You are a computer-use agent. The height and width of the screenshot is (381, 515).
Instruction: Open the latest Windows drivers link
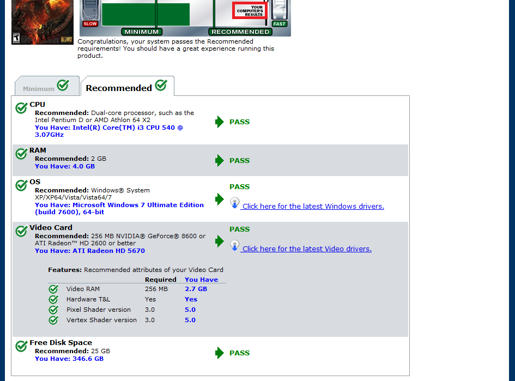313,206
